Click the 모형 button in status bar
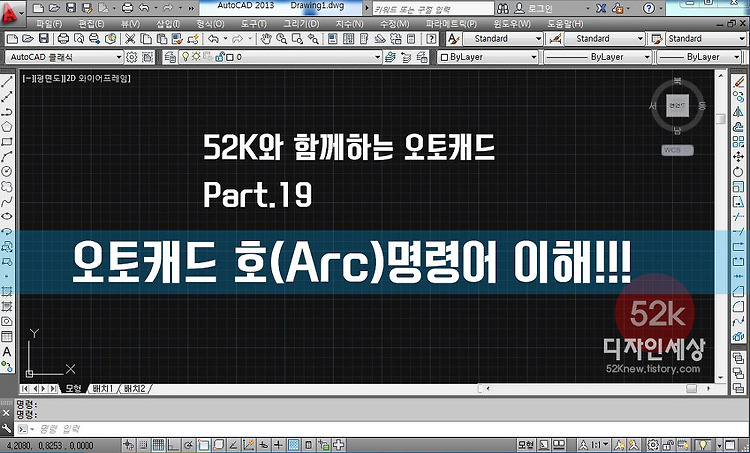 (526, 445)
